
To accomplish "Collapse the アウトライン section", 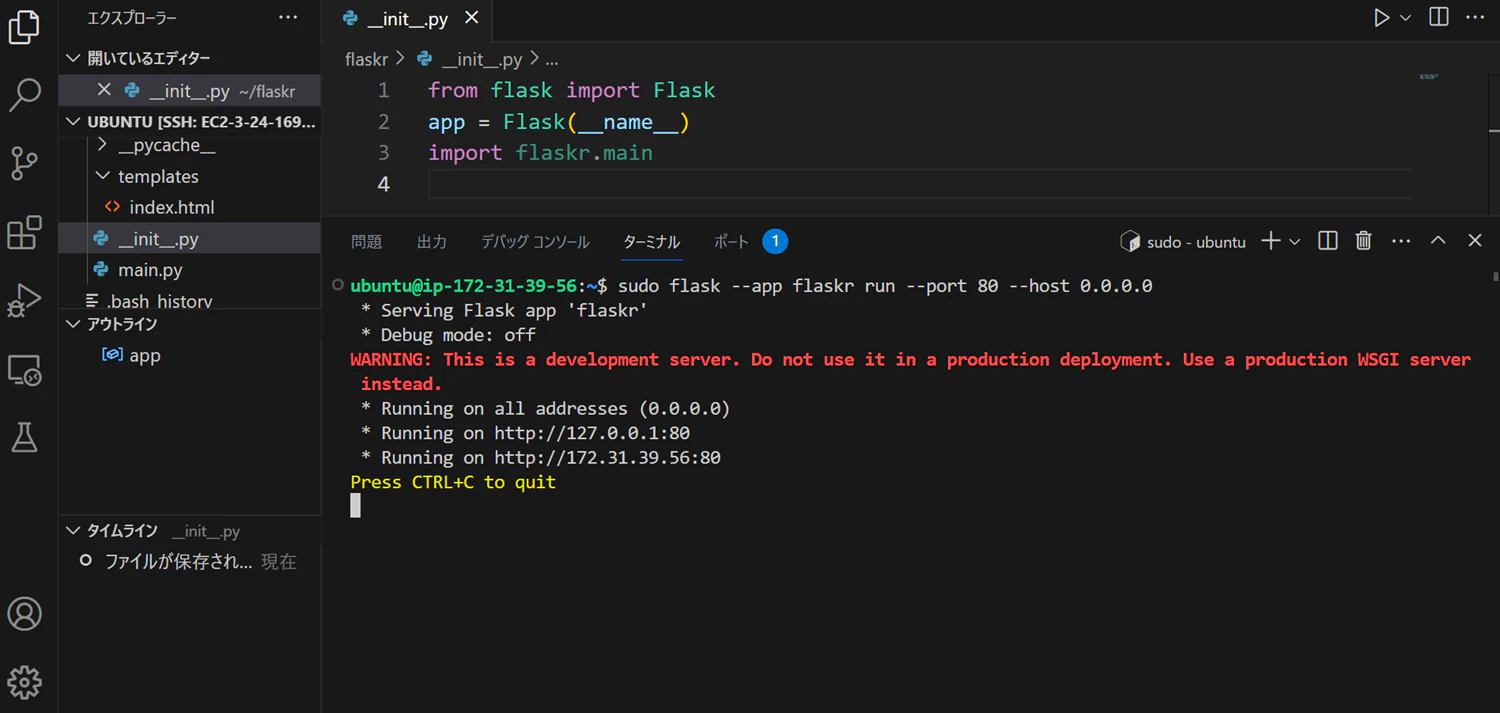I will [x=190, y=324].
